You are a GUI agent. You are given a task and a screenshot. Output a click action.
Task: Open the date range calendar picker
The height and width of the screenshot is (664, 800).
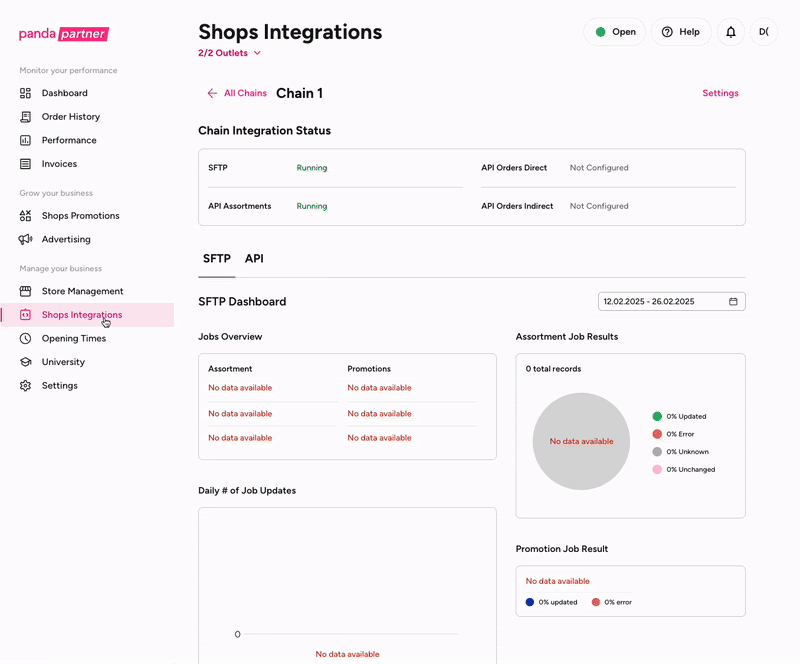733,301
